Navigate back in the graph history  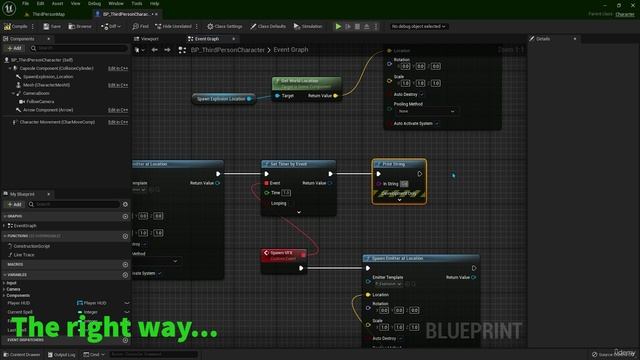pyautogui.click(x=154, y=50)
